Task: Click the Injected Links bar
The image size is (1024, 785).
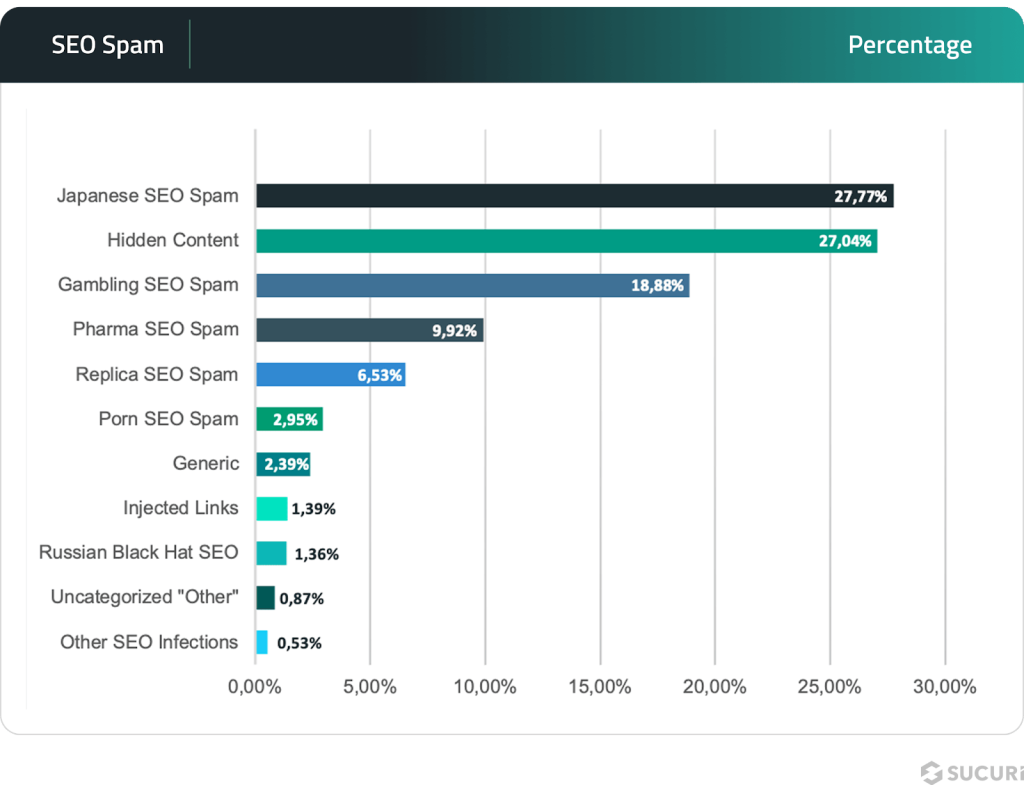Action: (x=271, y=508)
